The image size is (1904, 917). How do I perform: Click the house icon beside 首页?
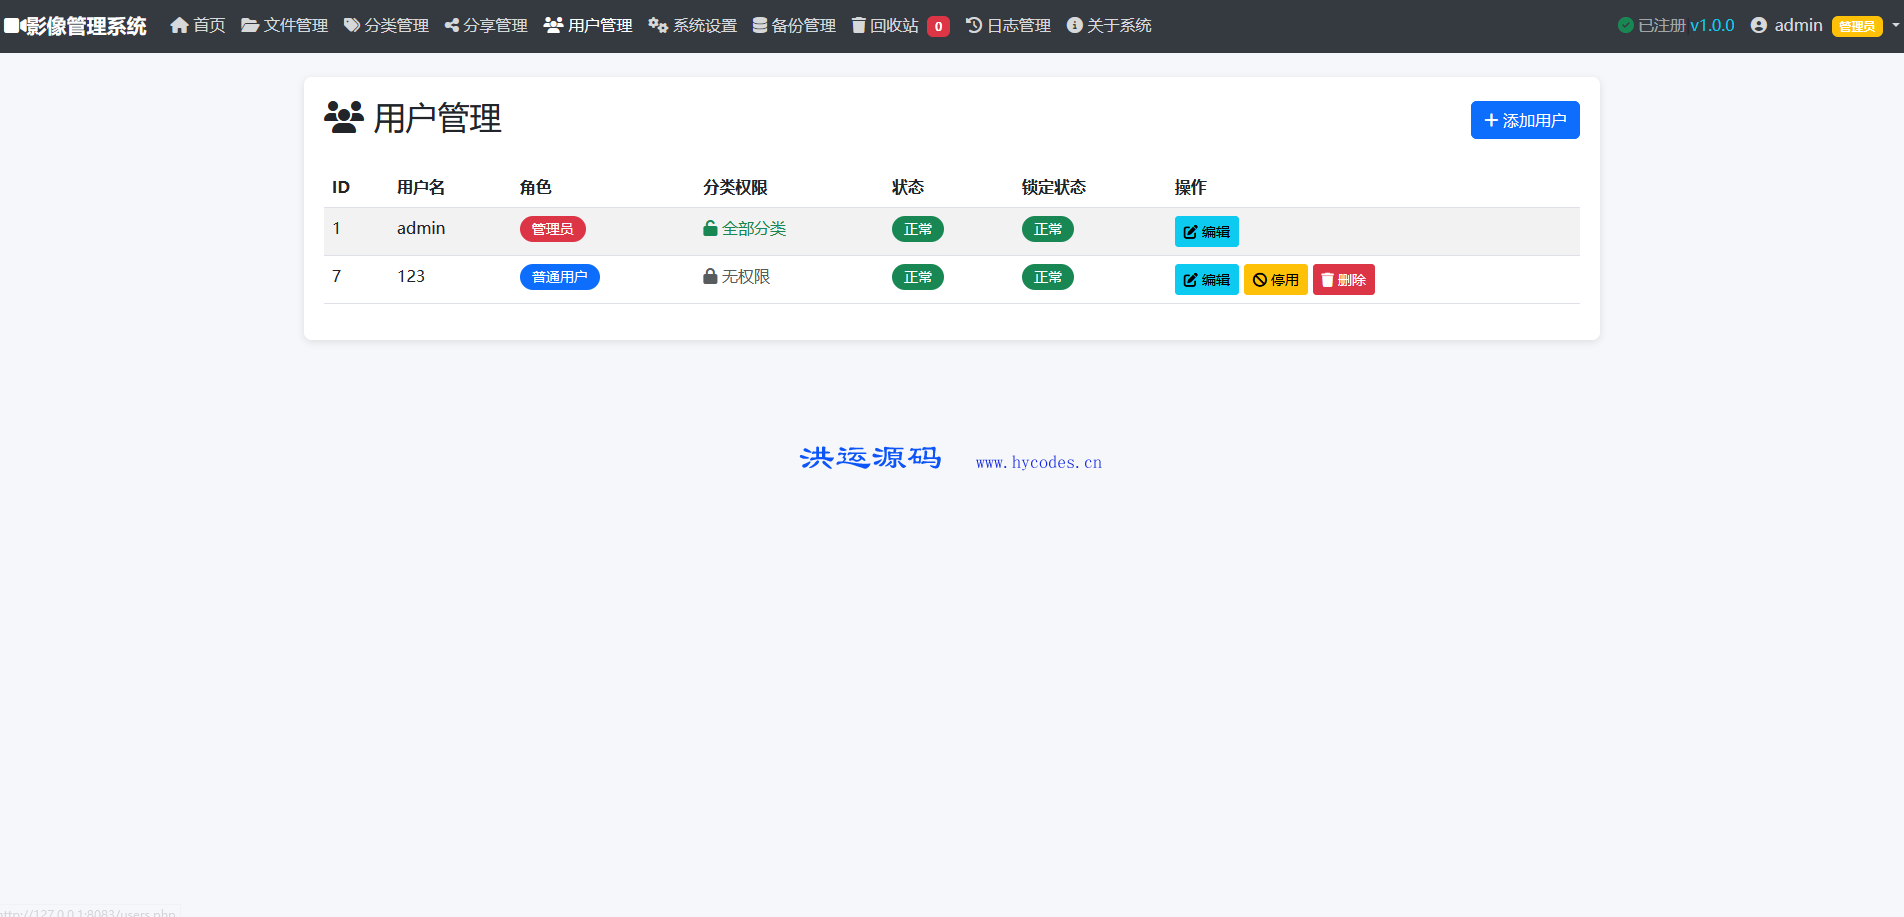pyautogui.click(x=179, y=25)
